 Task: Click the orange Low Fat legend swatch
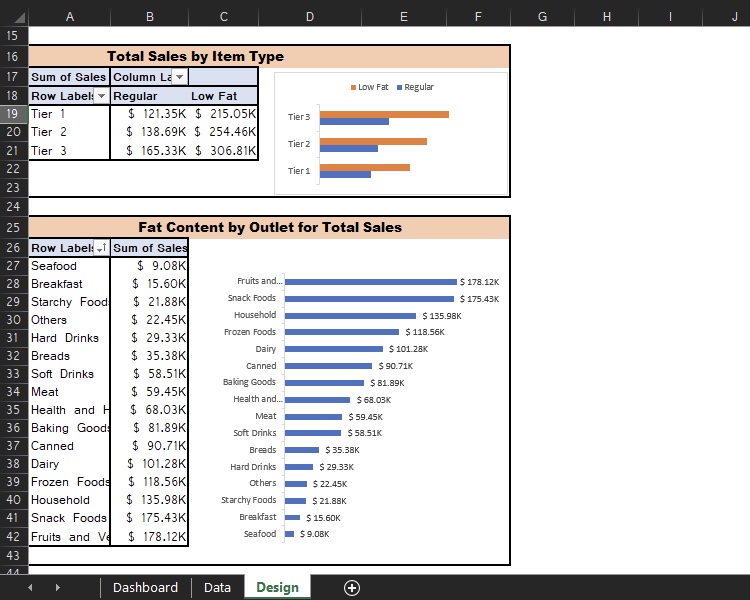(x=353, y=88)
